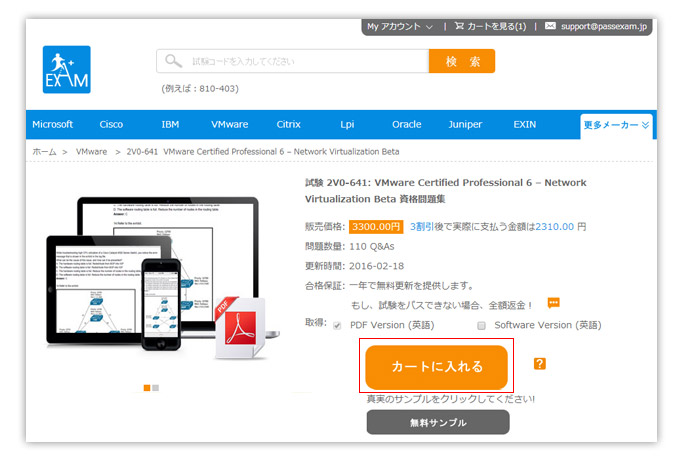Open the Cisco menu item

tap(111, 124)
